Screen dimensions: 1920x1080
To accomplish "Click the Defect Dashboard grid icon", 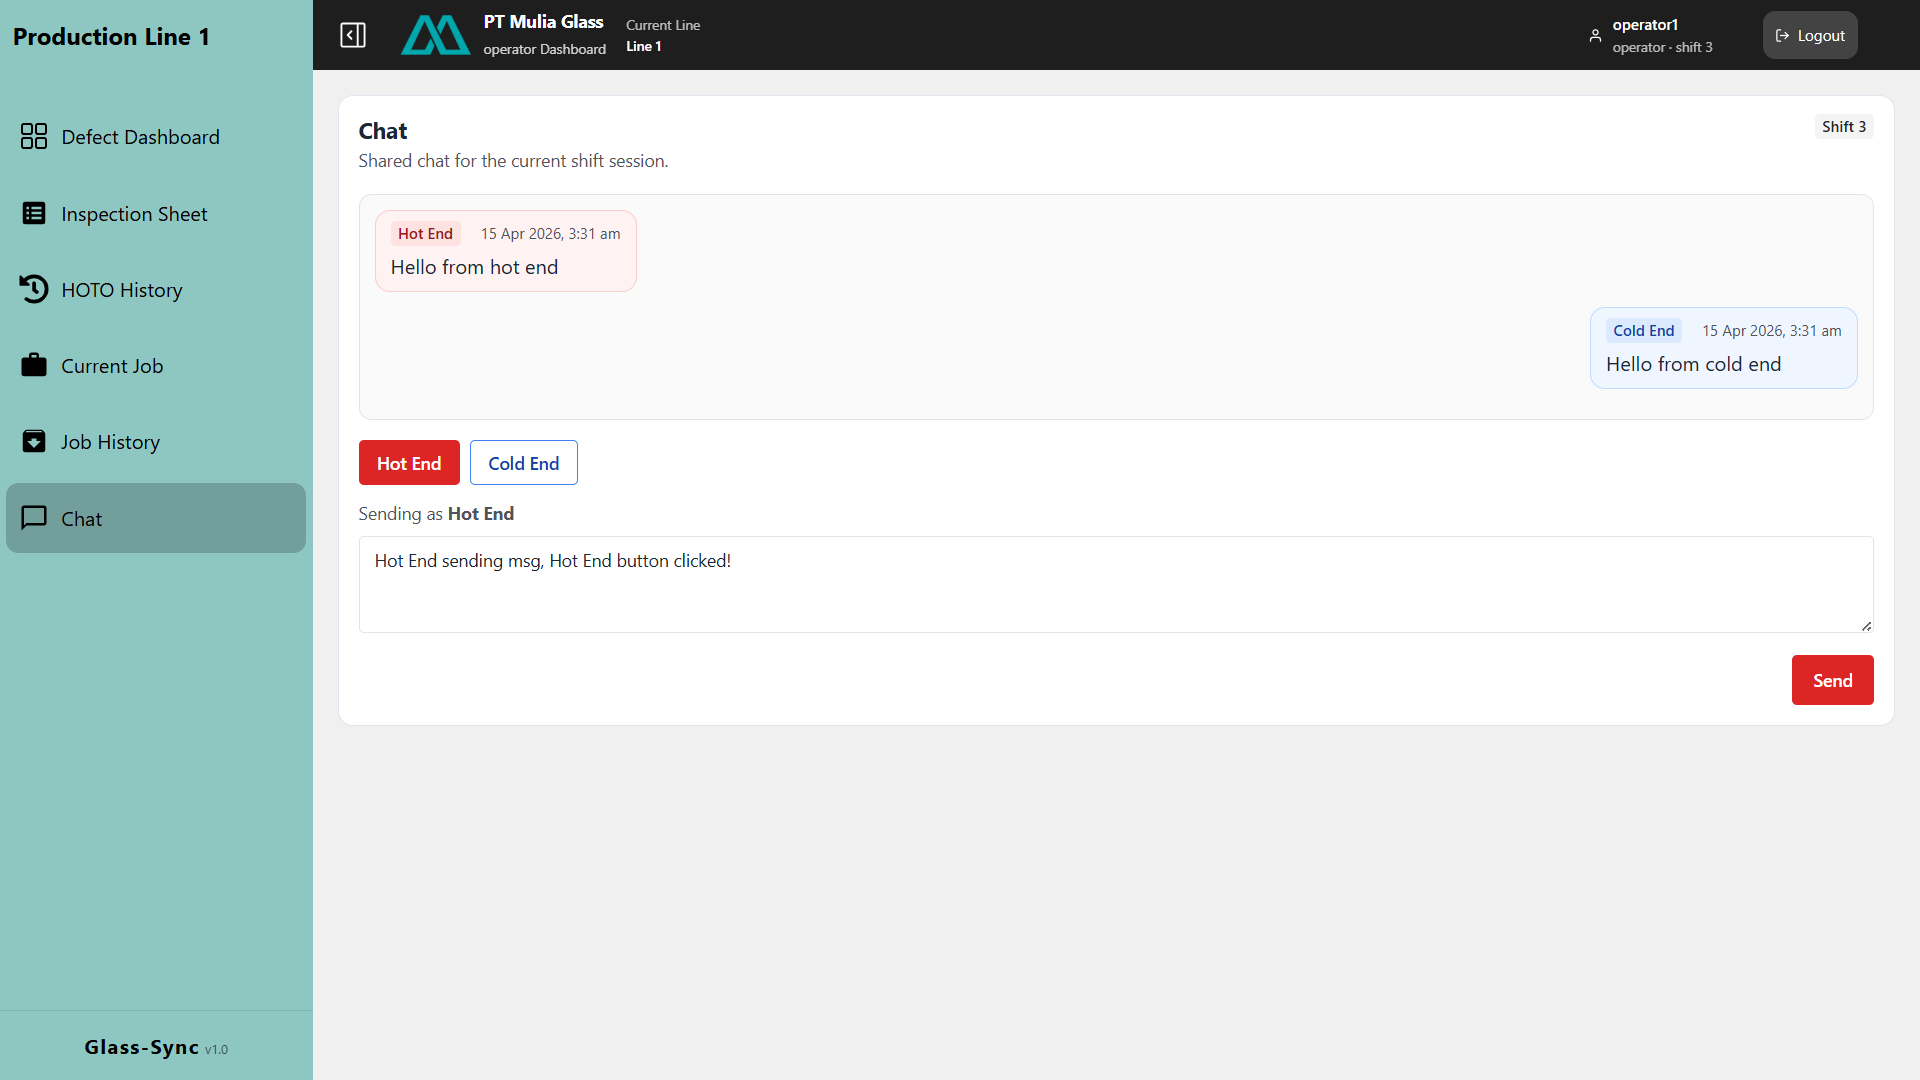I will (34, 136).
